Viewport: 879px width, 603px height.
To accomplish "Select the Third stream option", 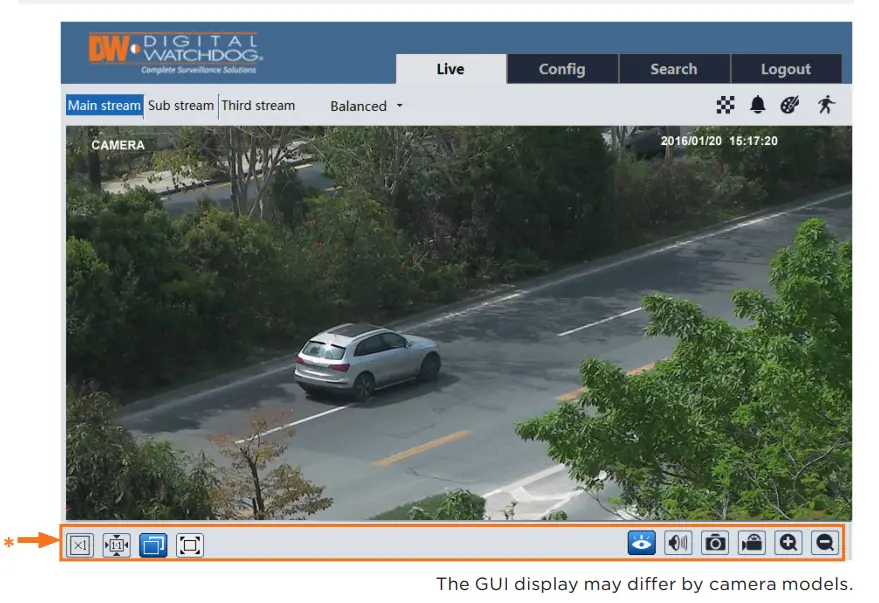I will click(x=258, y=105).
